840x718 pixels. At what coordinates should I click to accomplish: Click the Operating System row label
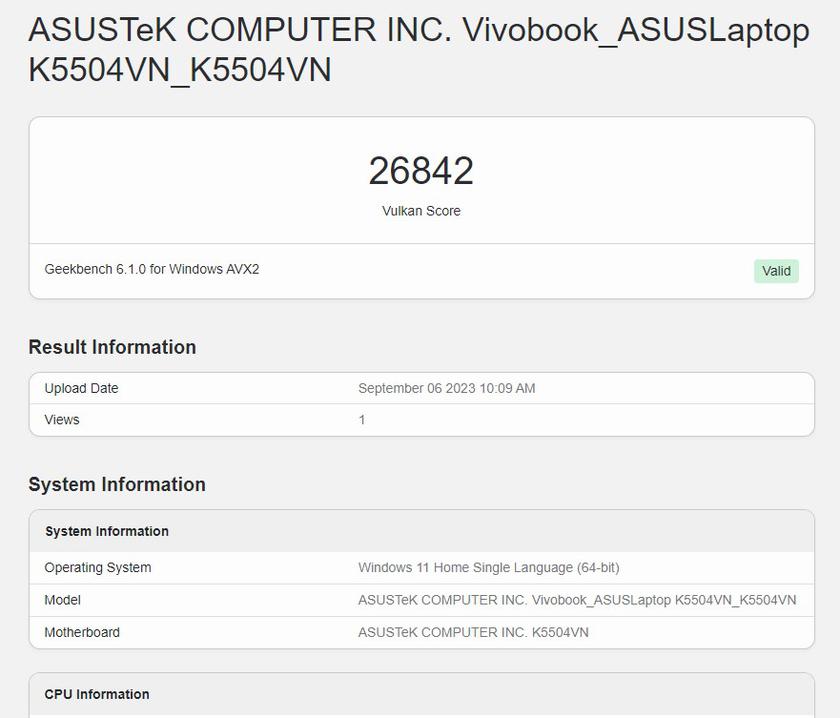coord(98,568)
